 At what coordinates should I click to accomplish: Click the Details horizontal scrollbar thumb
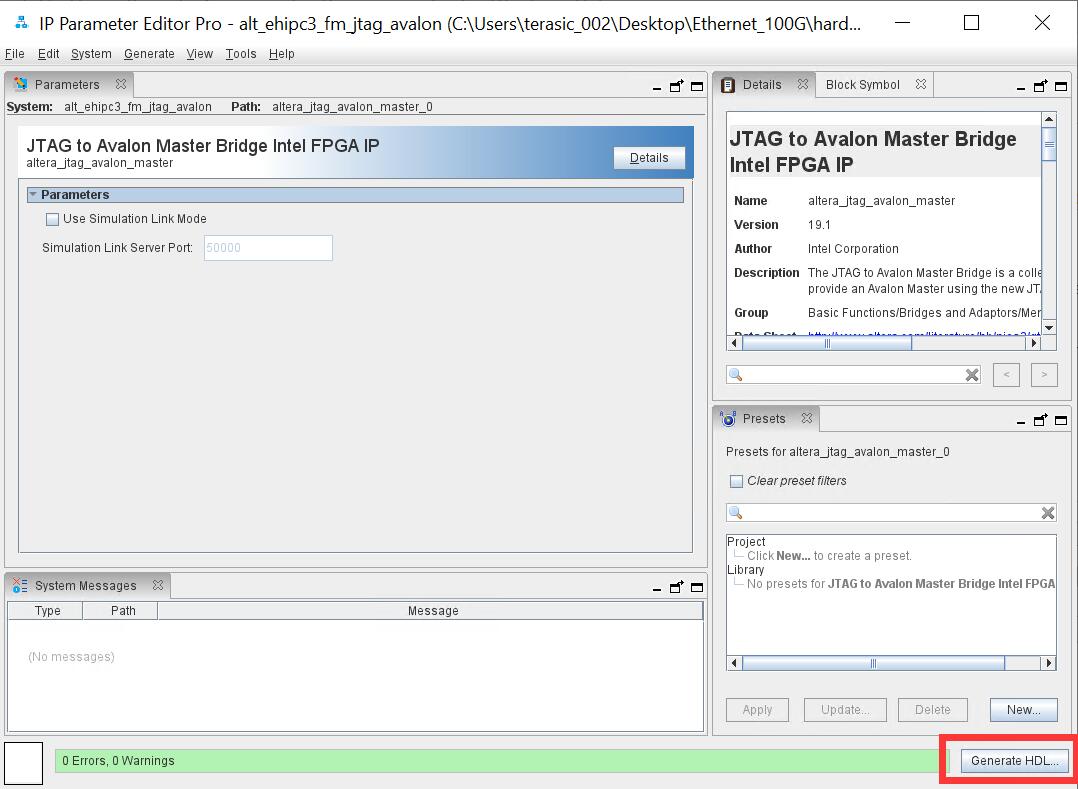pyautogui.click(x=827, y=342)
